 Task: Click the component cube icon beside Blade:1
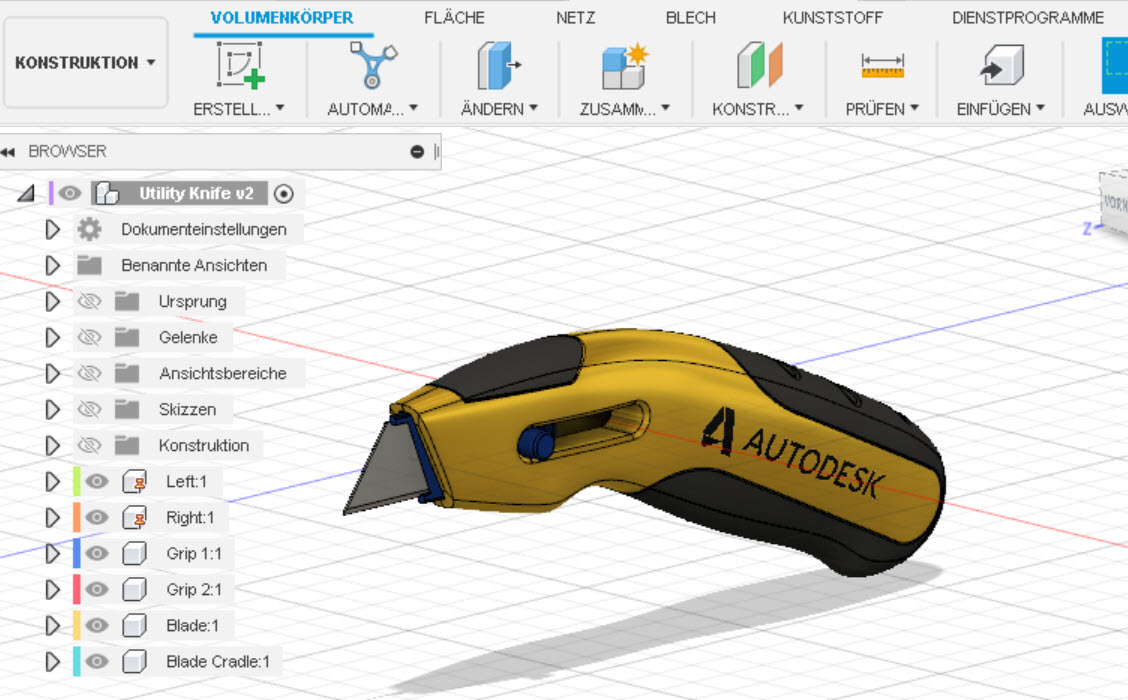pyautogui.click(x=135, y=625)
